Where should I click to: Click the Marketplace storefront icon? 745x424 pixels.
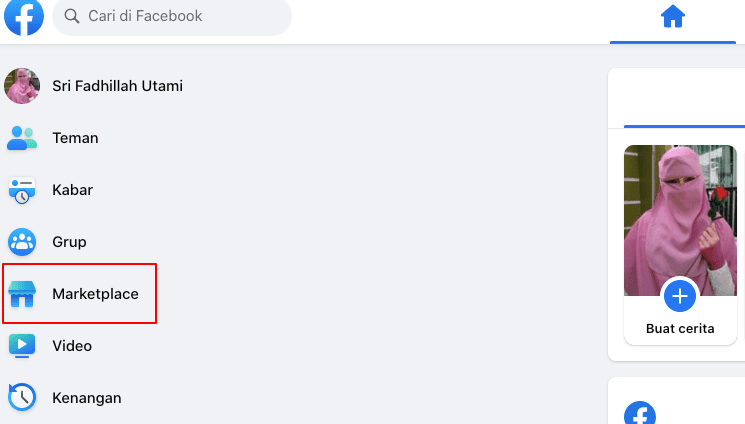[x=22, y=294]
